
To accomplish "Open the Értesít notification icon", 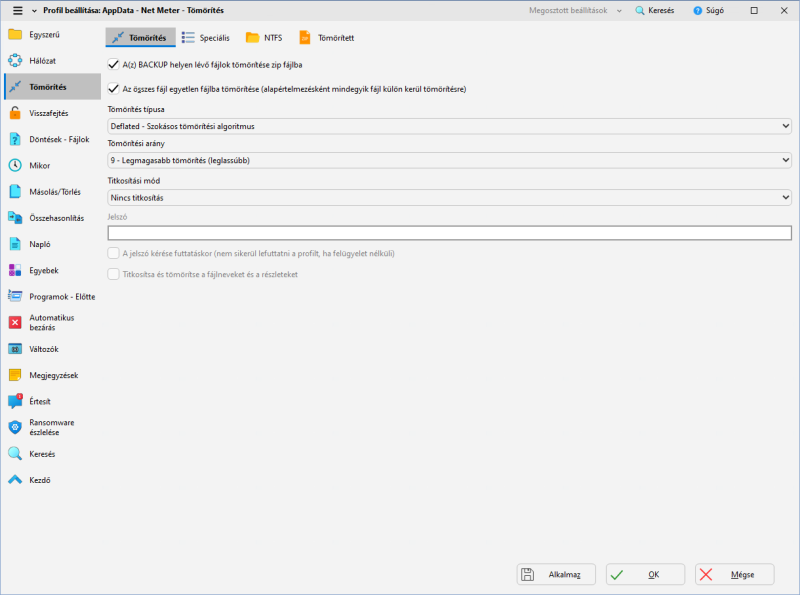I will 15,401.
